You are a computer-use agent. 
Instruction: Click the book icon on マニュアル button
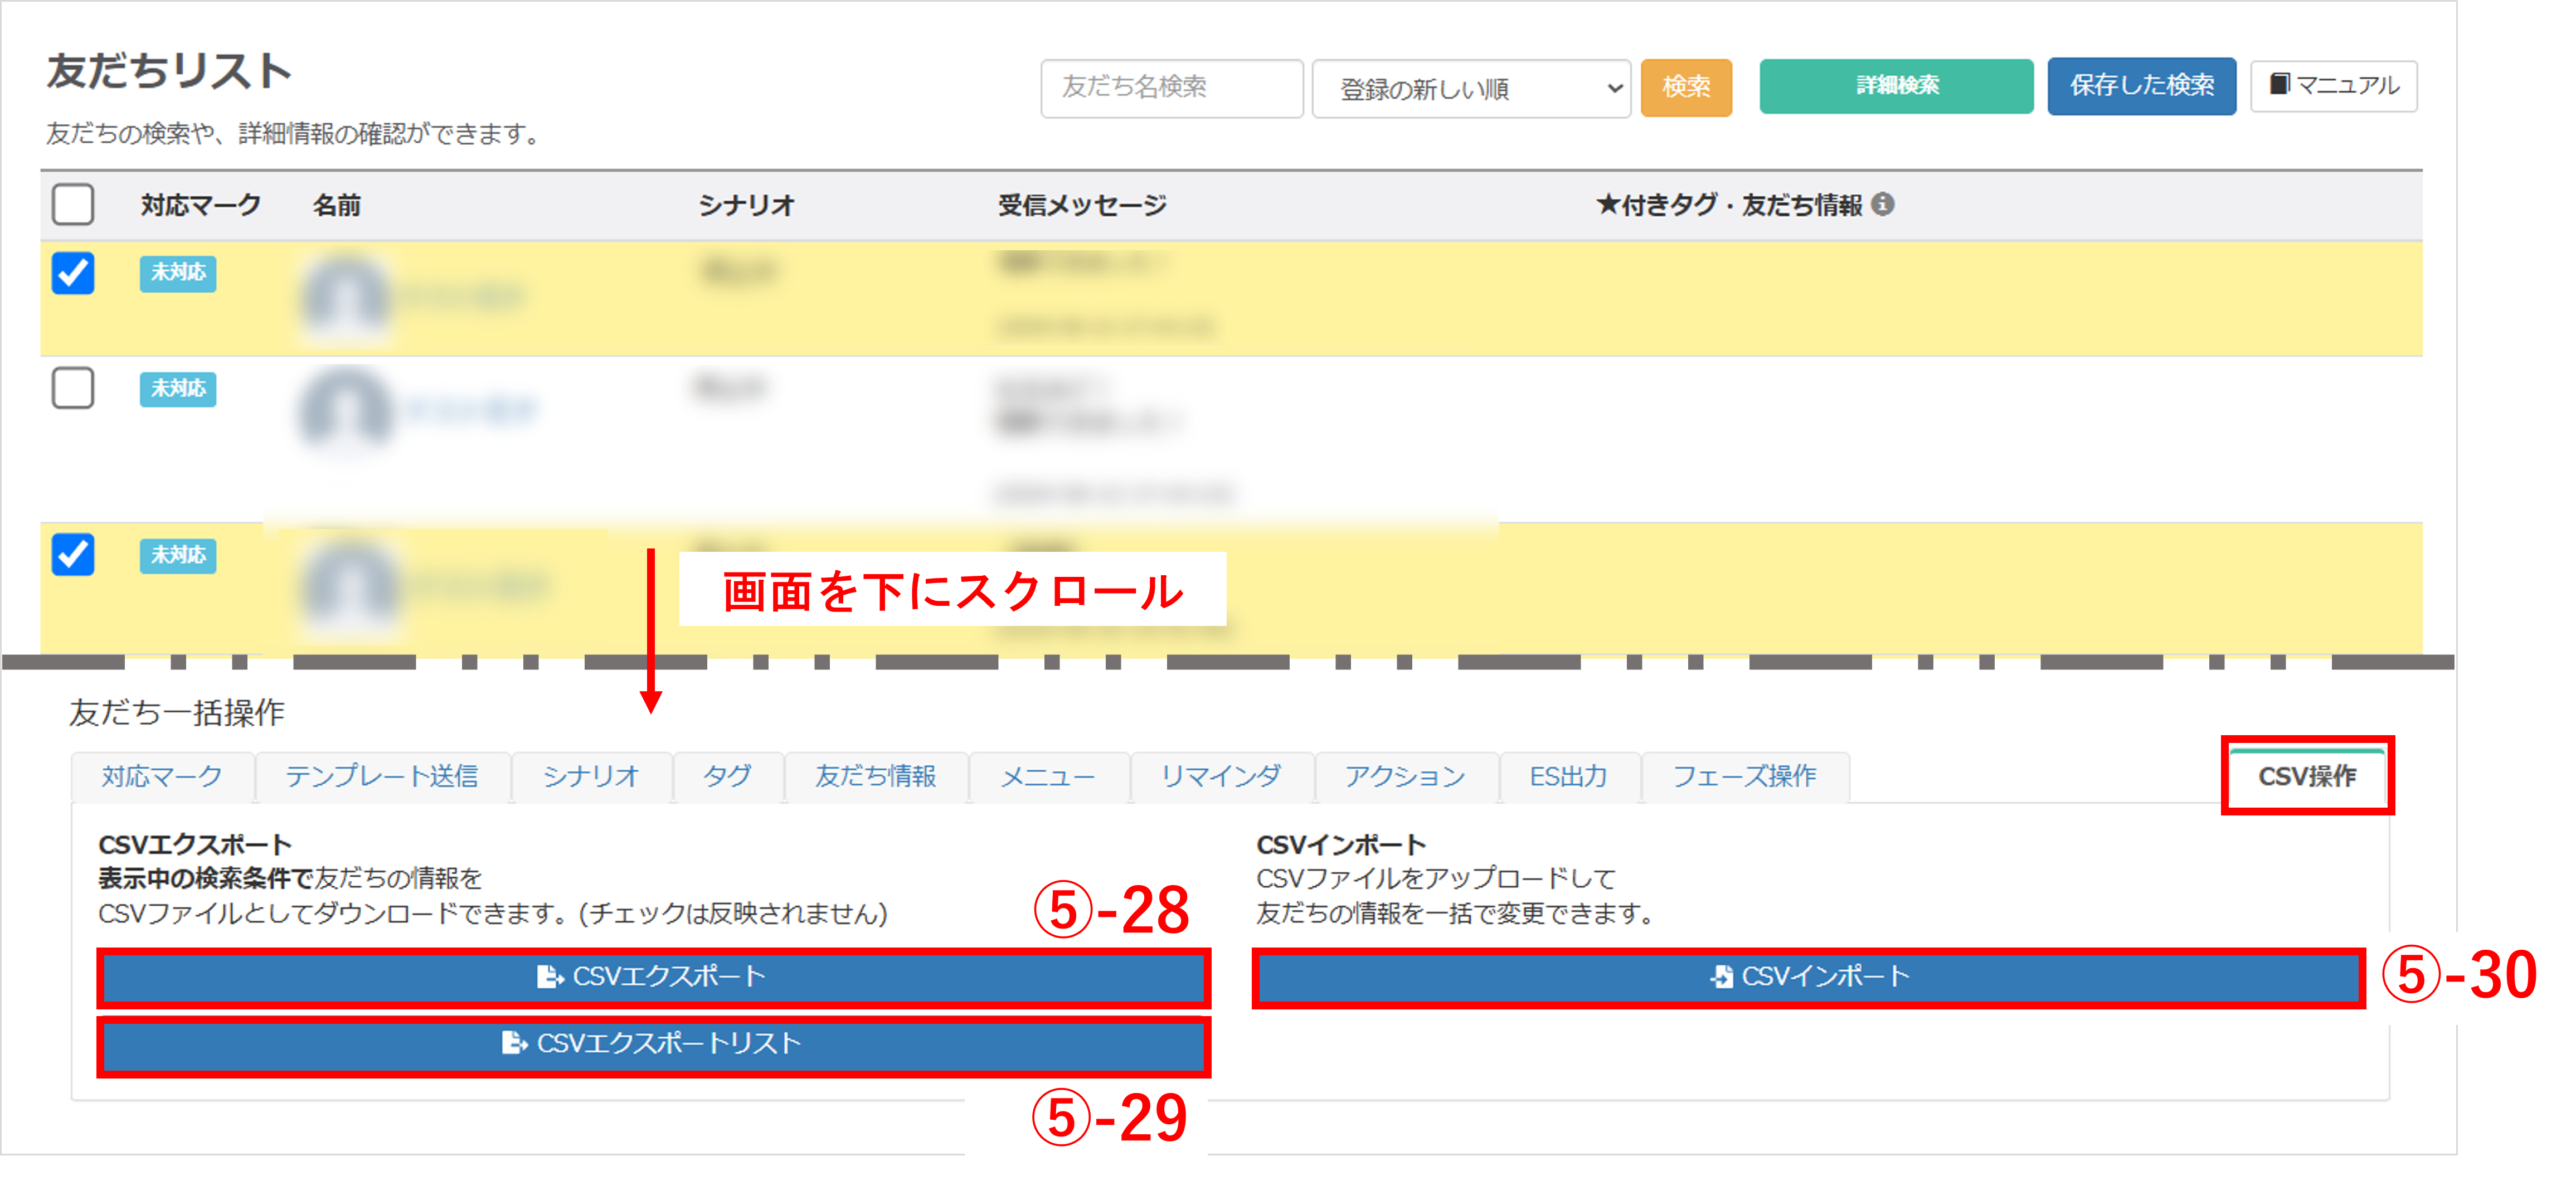tap(2279, 84)
